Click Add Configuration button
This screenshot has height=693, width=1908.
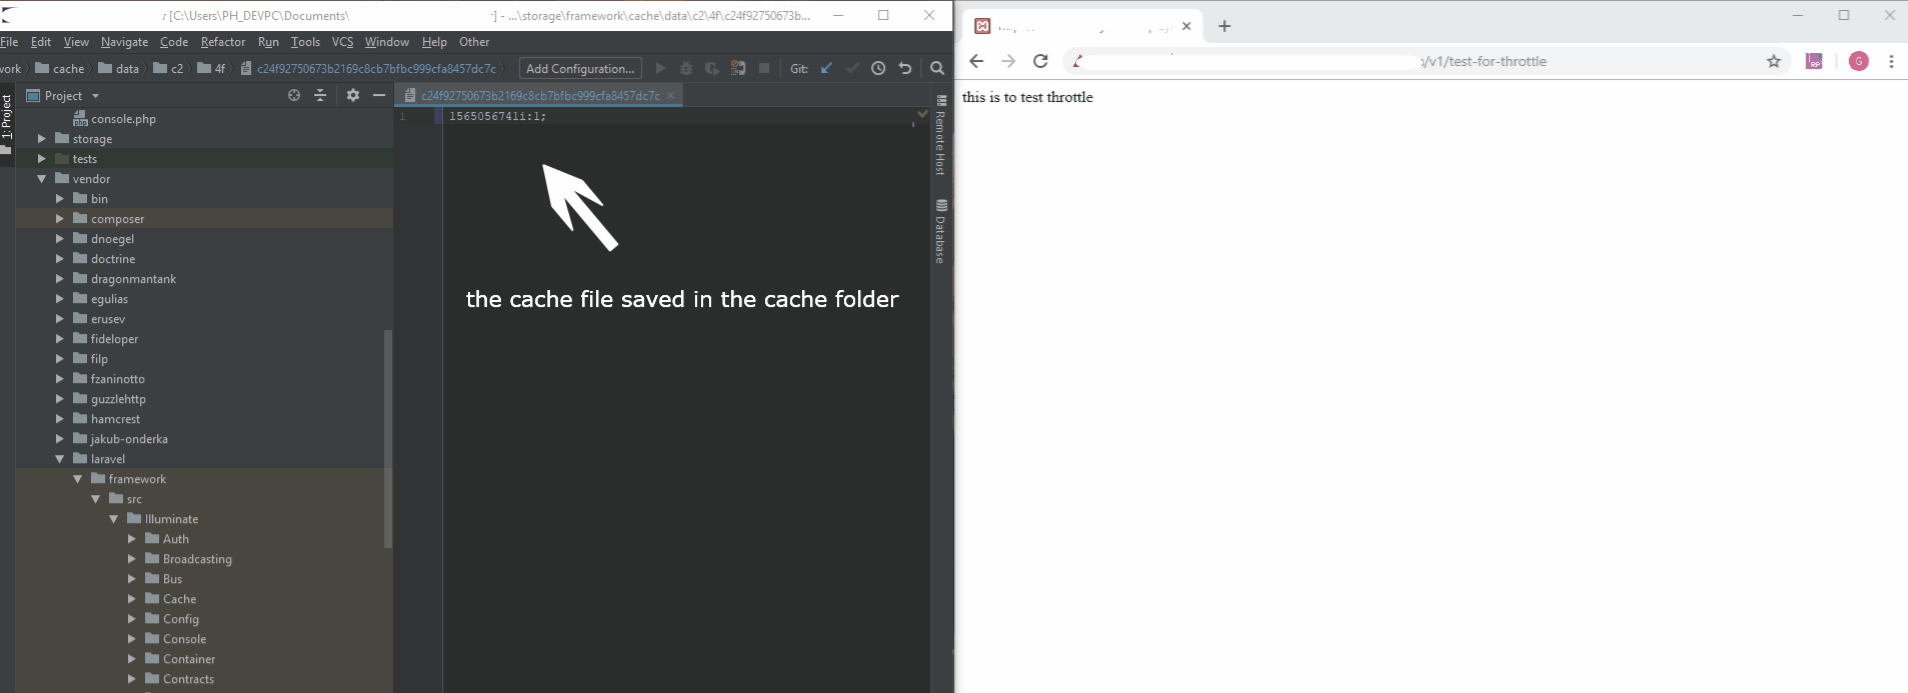coord(580,69)
